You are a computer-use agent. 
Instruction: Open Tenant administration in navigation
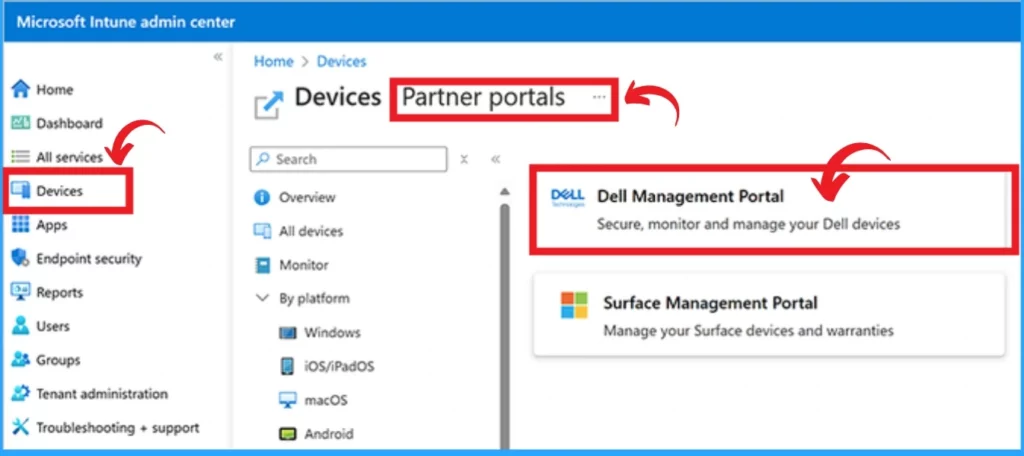click(102, 394)
